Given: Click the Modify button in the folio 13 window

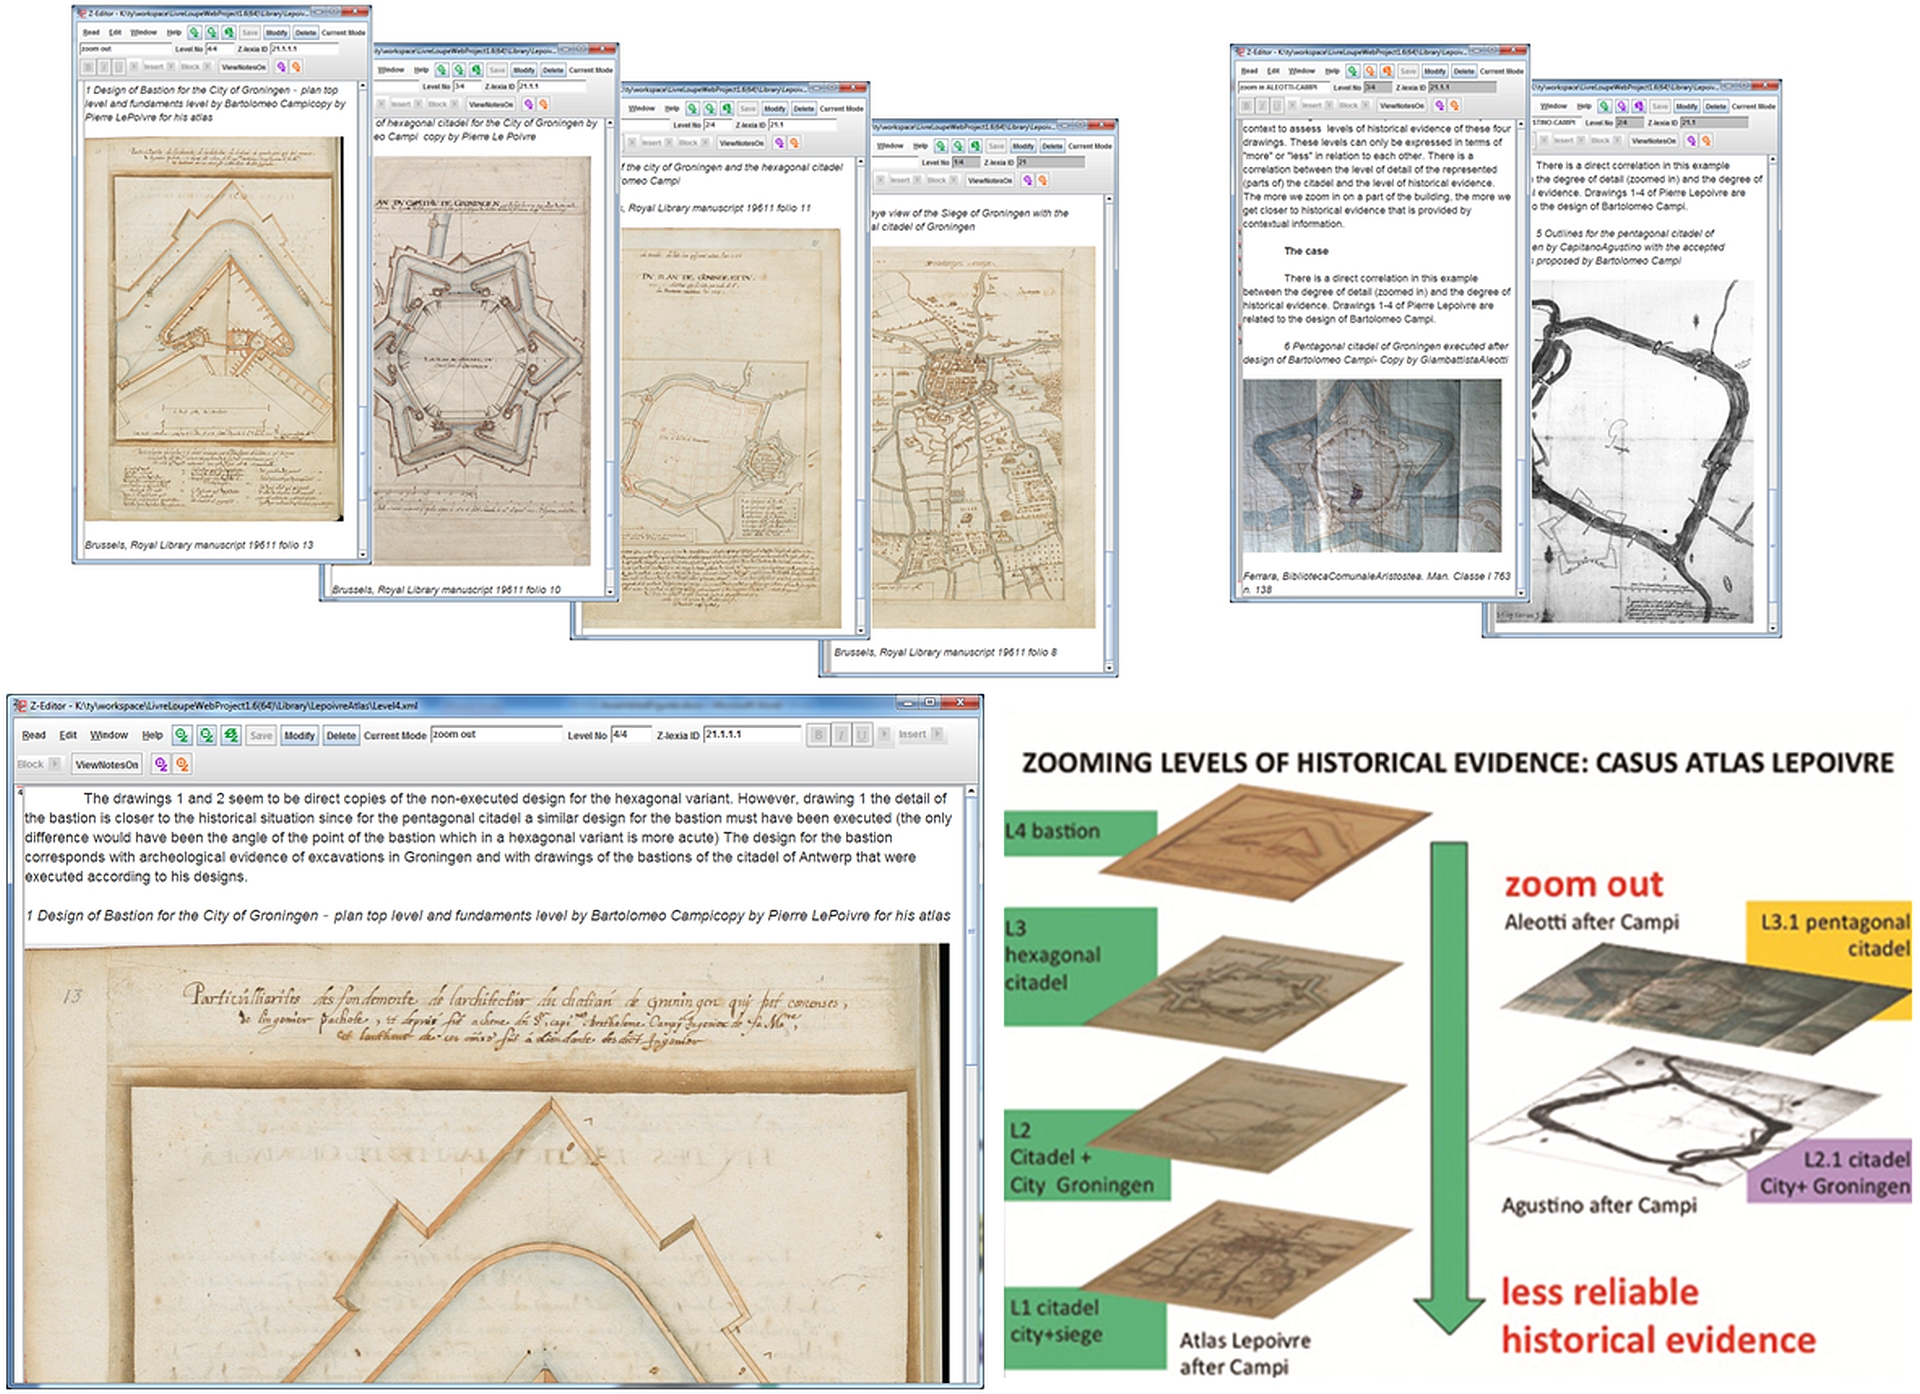Looking at the screenshot, I should (277, 33).
